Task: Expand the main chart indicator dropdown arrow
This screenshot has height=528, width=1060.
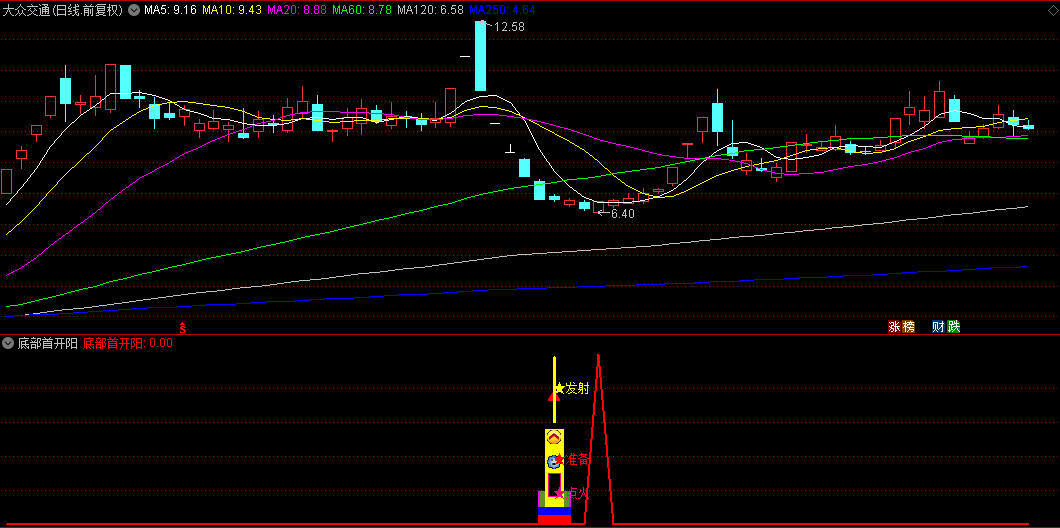Action: [134, 10]
